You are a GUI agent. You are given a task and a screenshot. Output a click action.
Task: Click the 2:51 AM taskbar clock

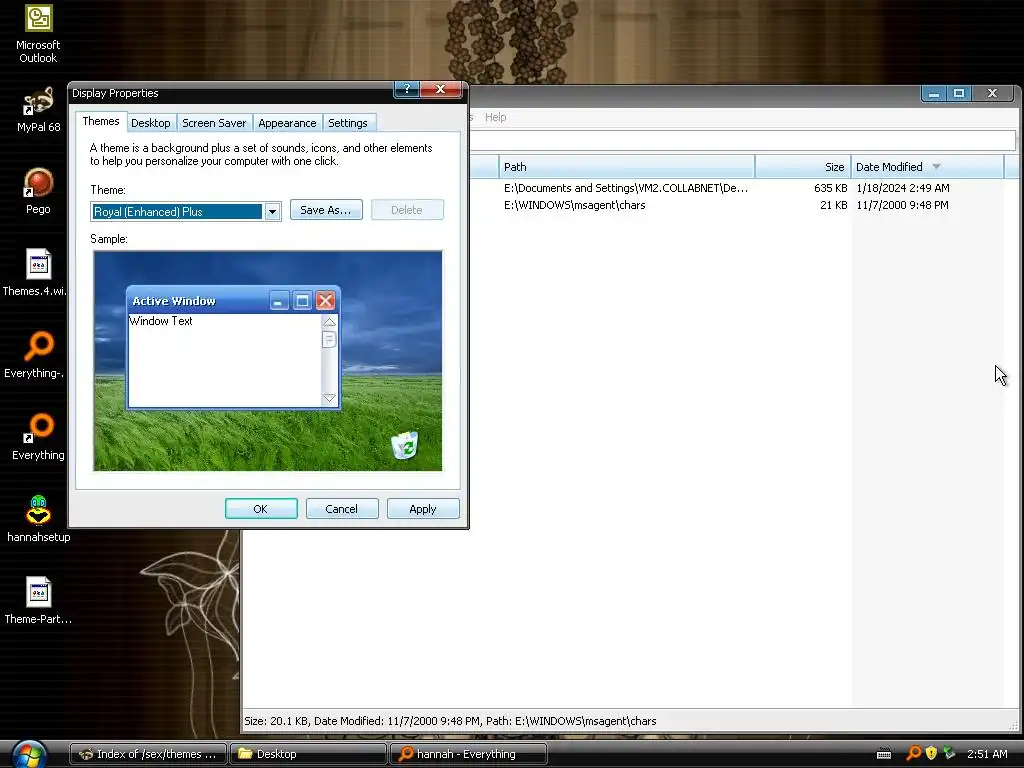tap(987, 754)
